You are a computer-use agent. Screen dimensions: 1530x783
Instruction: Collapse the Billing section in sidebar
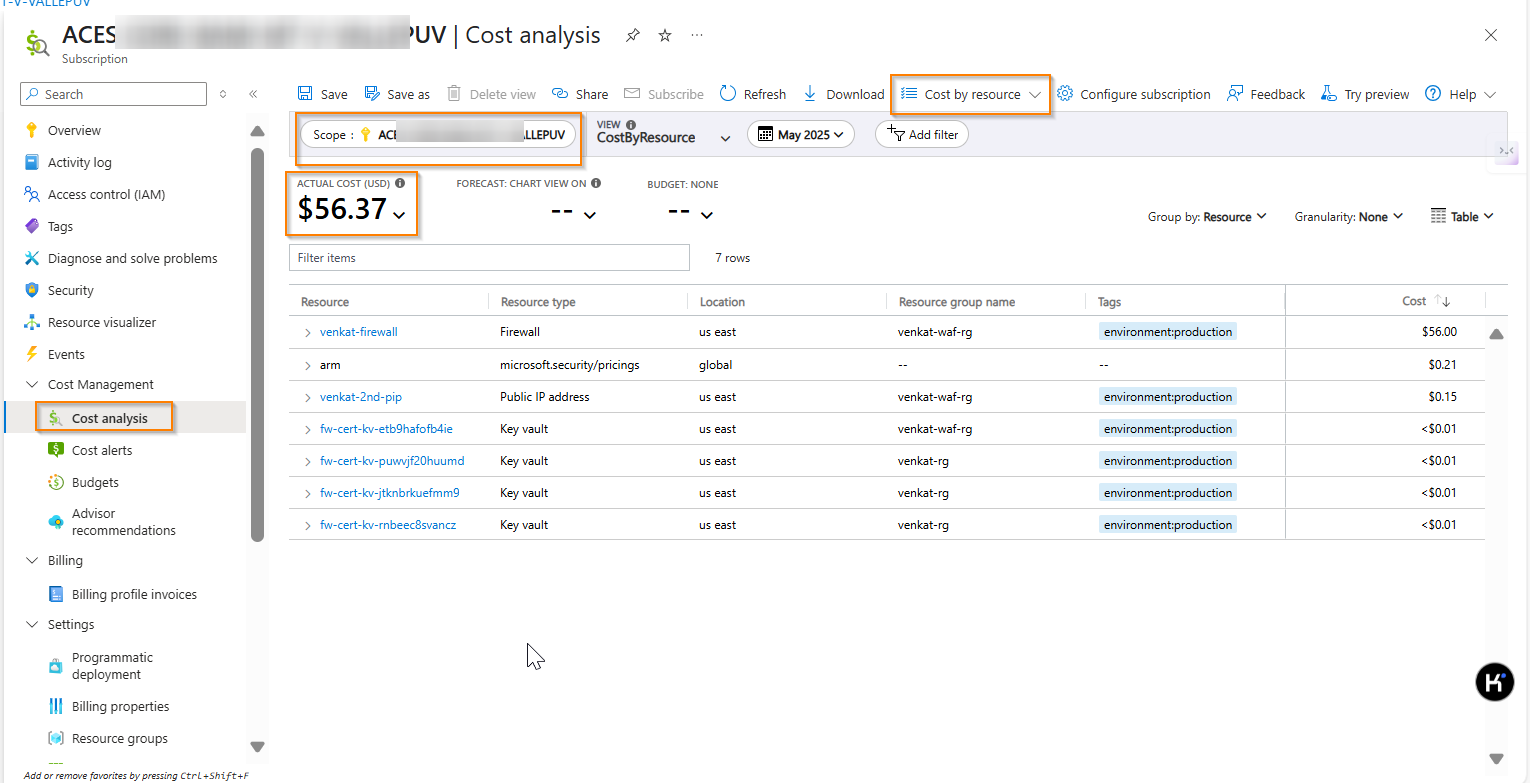[31, 560]
